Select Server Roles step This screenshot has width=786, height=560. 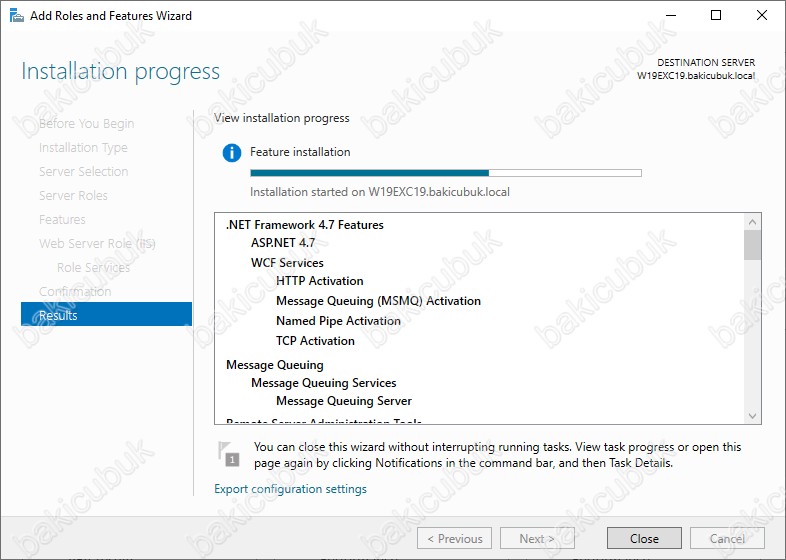73,196
